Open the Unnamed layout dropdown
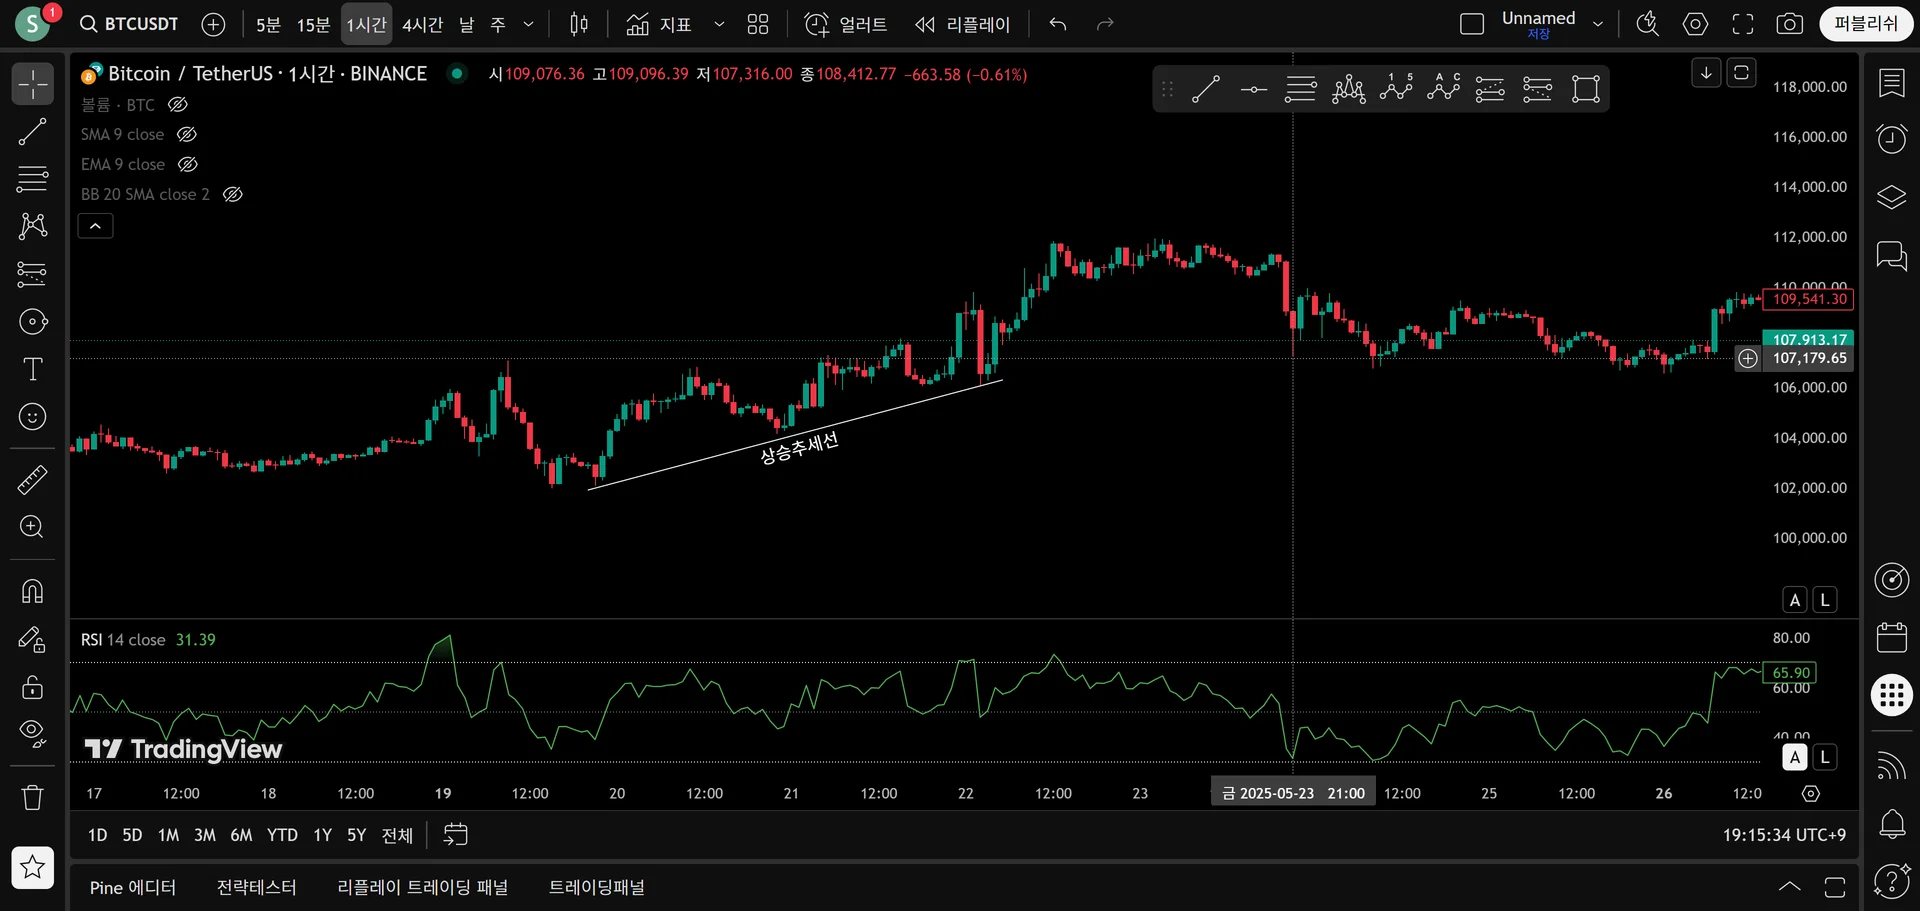Image resolution: width=1920 pixels, height=911 pixels. coord(1597,24)
